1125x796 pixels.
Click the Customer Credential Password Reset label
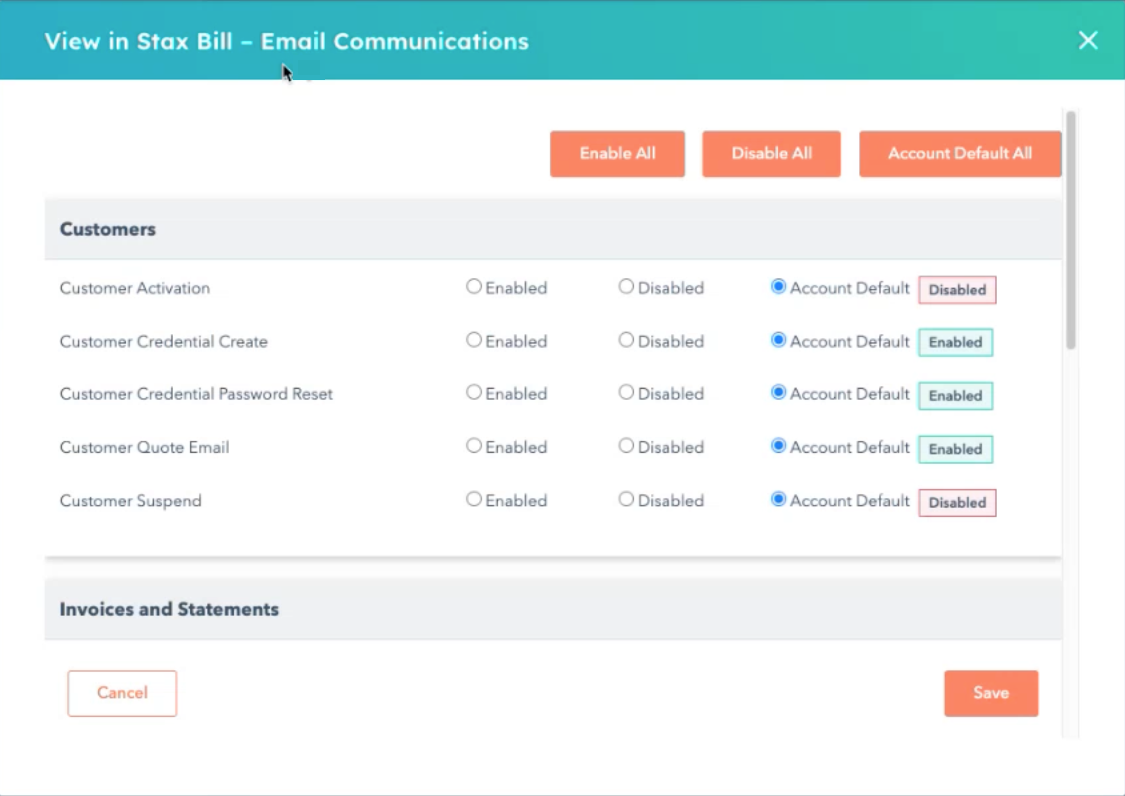[196, 394]
